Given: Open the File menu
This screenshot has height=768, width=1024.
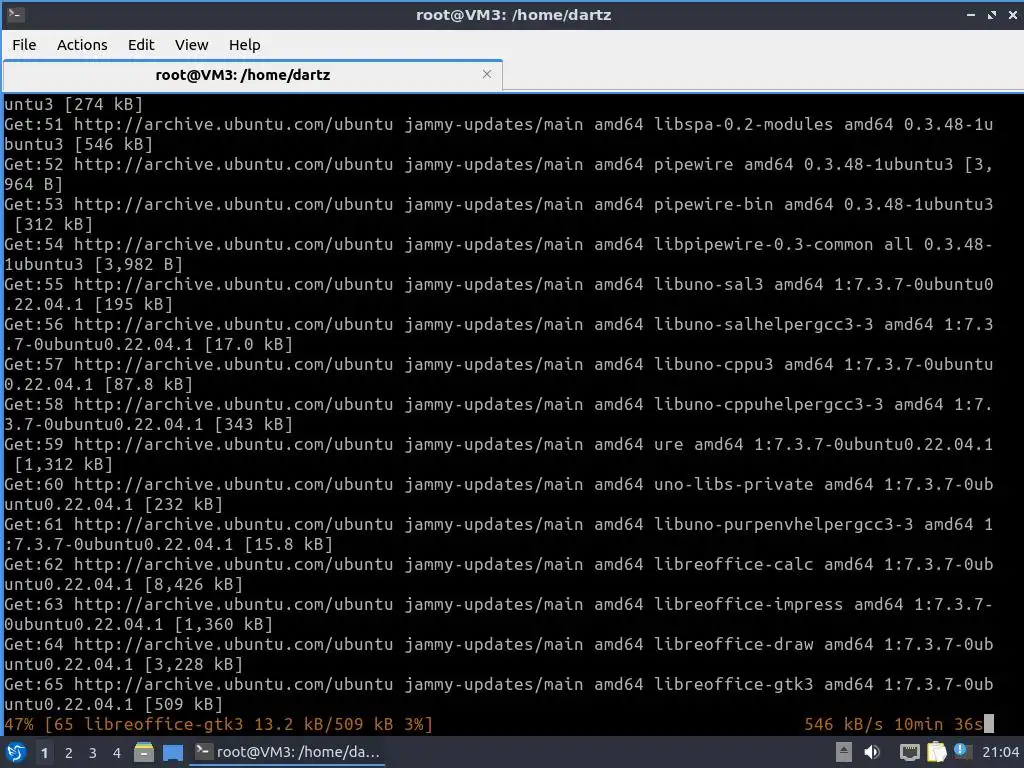Looking at the screenshot, I should pyautogui.click(x=24, y=45).
